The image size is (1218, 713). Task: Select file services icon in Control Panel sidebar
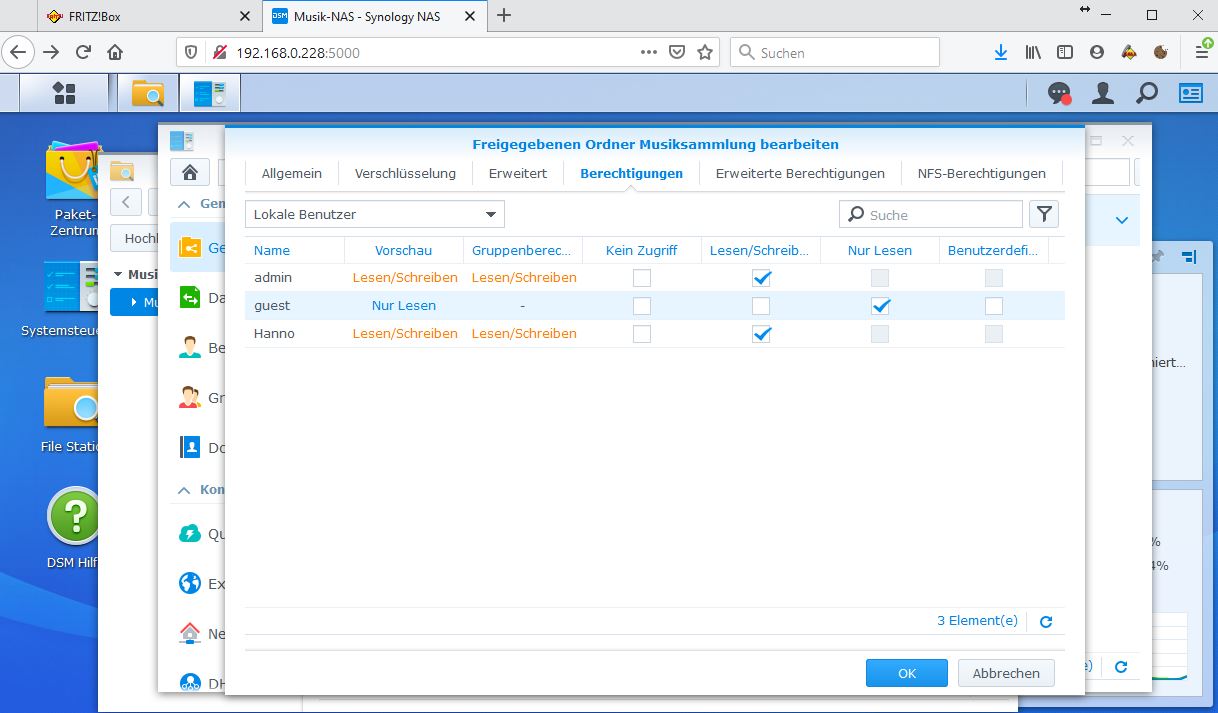[x=190, y=297]
